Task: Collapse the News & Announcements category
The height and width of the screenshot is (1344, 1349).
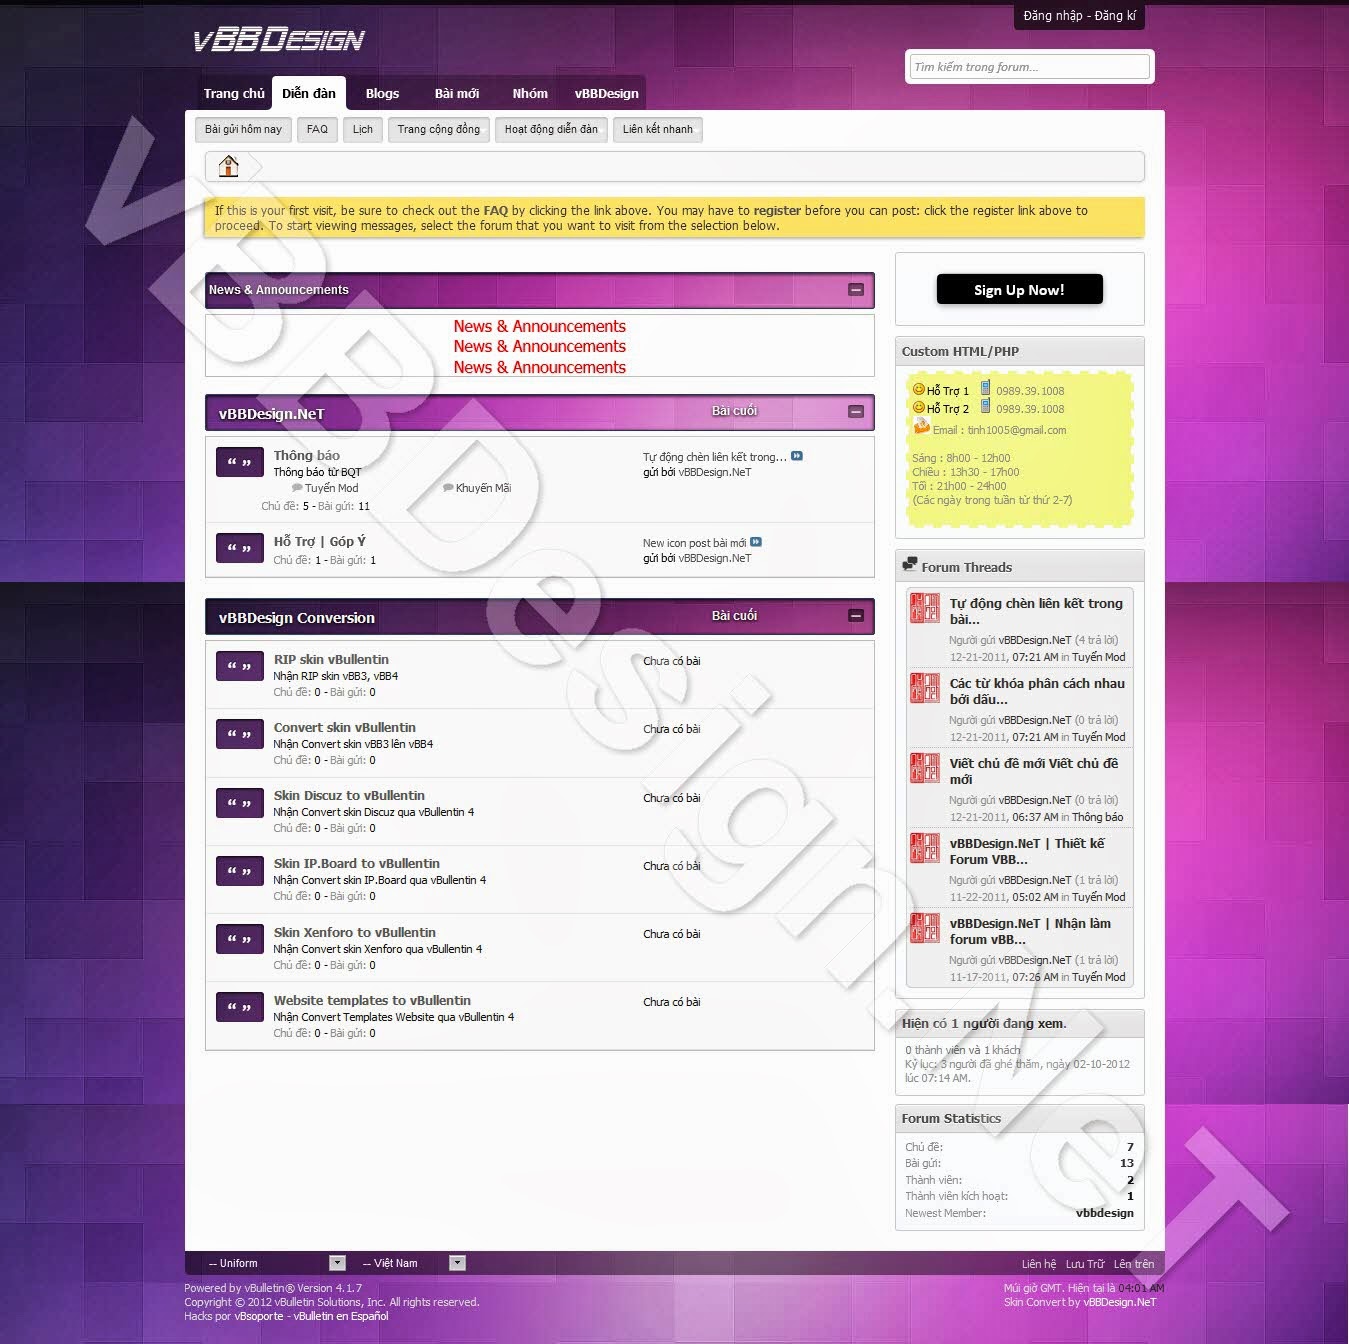Action: point(856,290)
